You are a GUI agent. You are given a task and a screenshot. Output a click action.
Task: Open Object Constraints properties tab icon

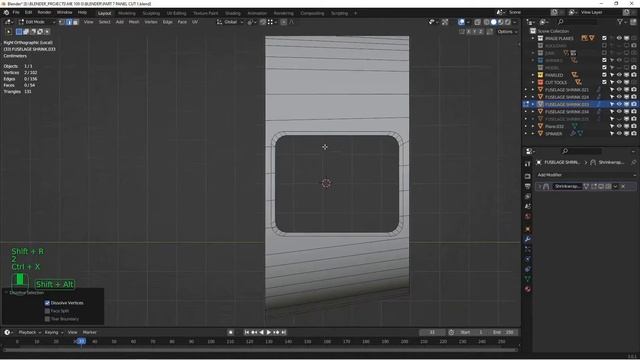(528, 269)
